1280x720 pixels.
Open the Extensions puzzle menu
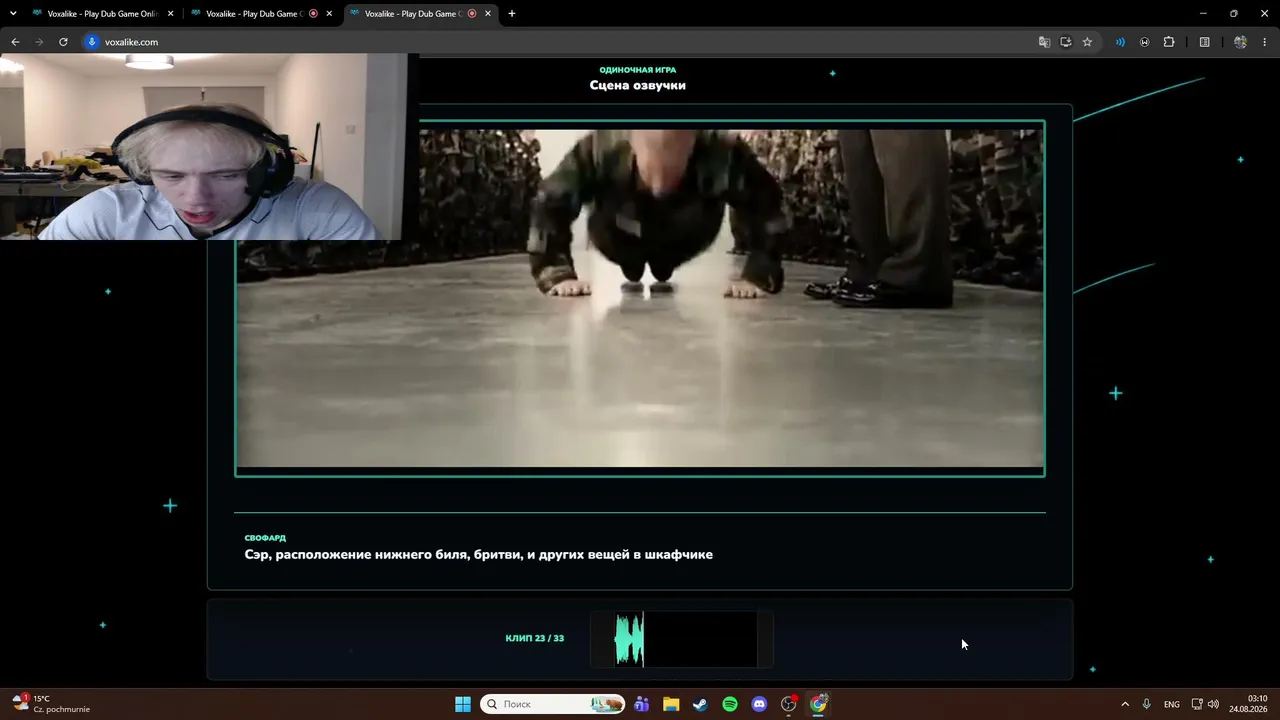click(x=1169, y=42)
